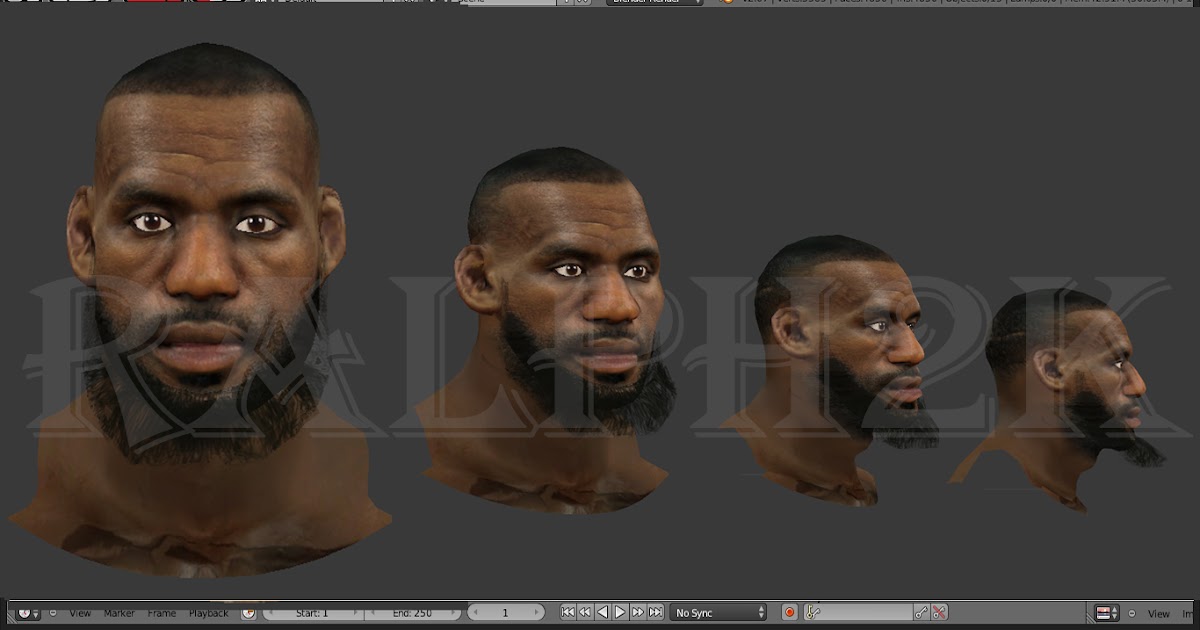Select the Jump to Start playback icon
The height and width of the screenshot is (630, 1200).
pyautogui.click(x=566, y=613)
